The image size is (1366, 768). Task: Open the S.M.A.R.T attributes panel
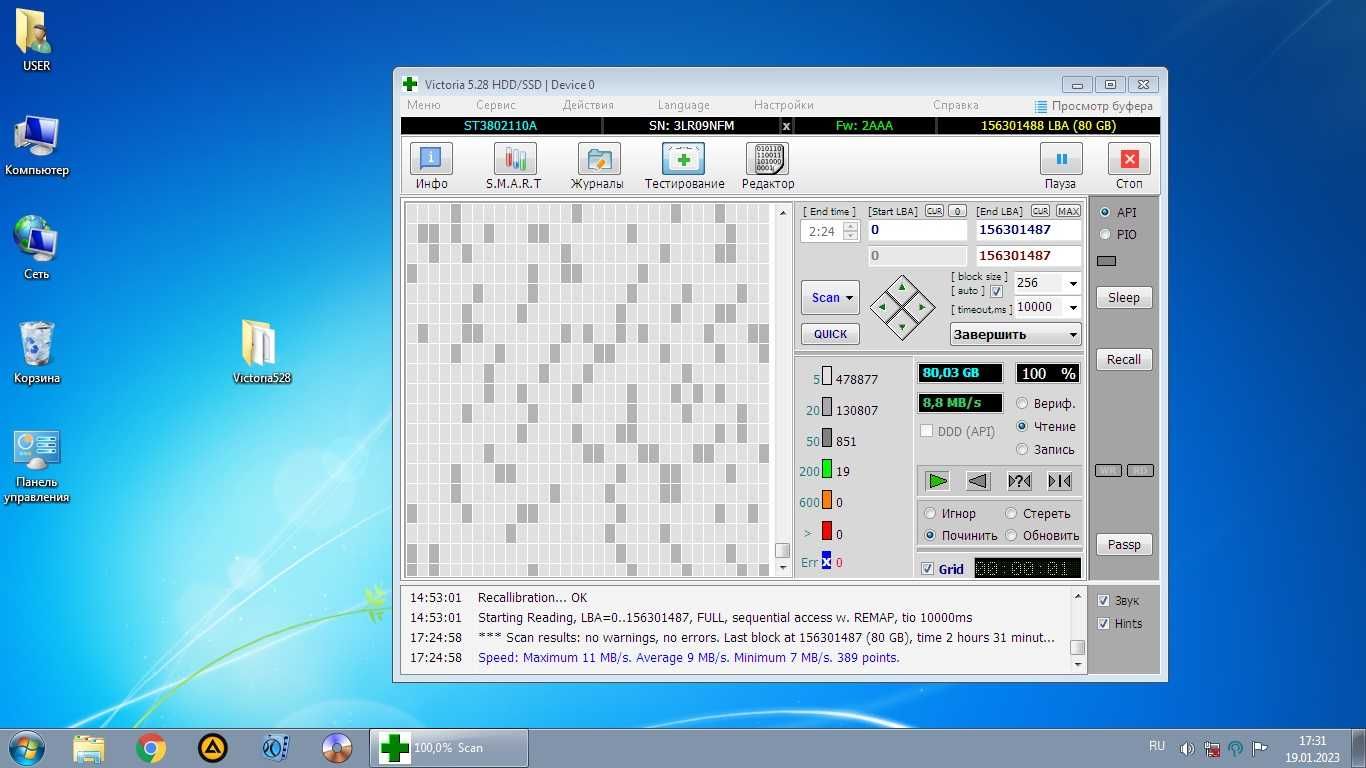[x=514, y=166]
